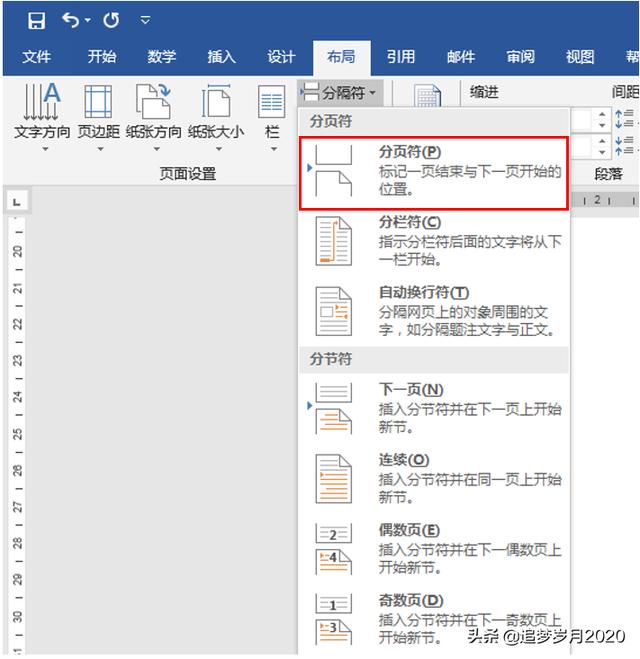Open the 纸张大小 paper size tool
Image resolution: width=640 pixels, height=659 pixels.
216,117
